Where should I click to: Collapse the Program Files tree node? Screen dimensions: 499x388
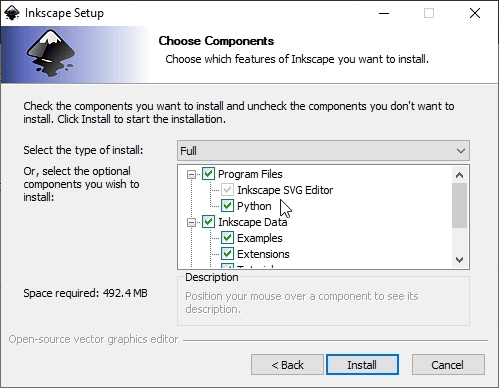click(191, 174)
